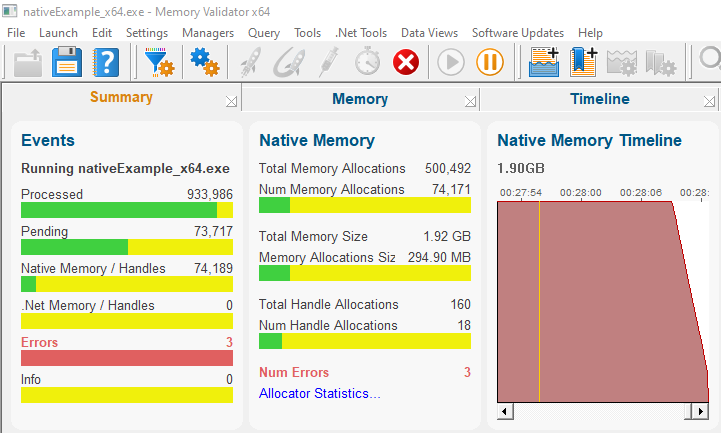Click the 933,986 processed count
The image size is (721, 433).
(x=210, y=194)
